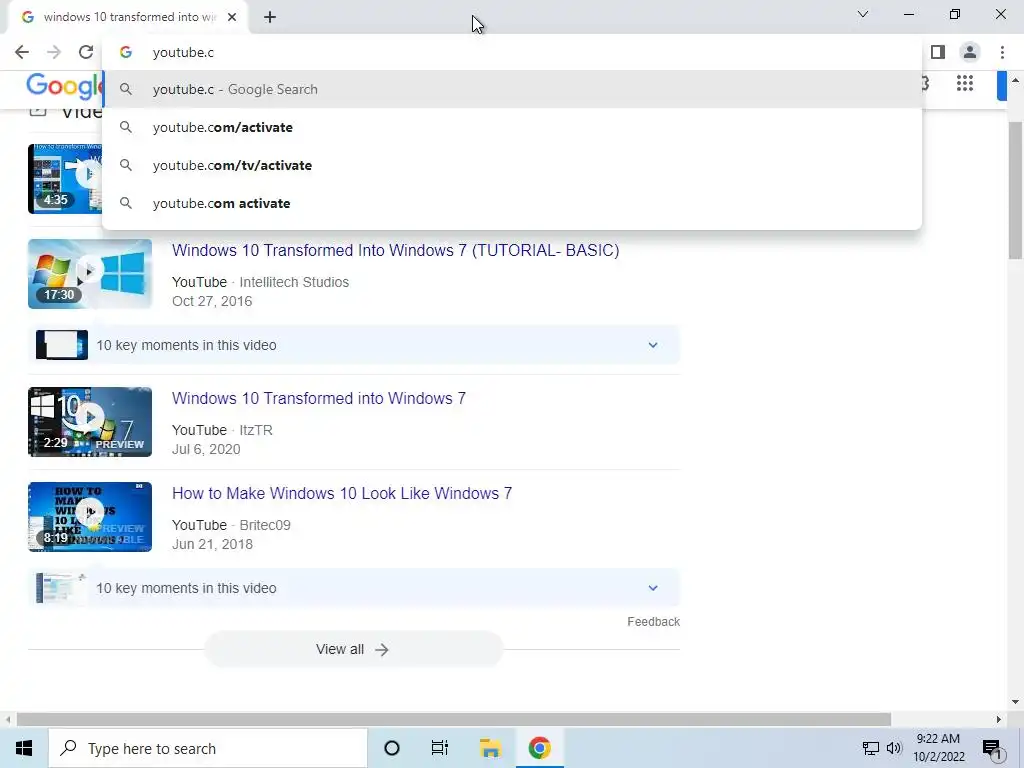Open a new tab with plus button
This screenshot has height=768, width=1024.
click(x=270, y=17)
